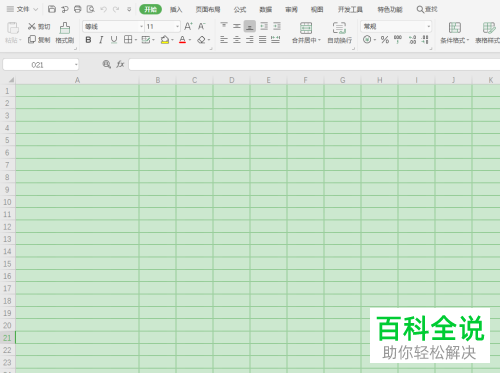Switch to the View (视图) tab
Screen dimensions: 500x373
[317, 9]
